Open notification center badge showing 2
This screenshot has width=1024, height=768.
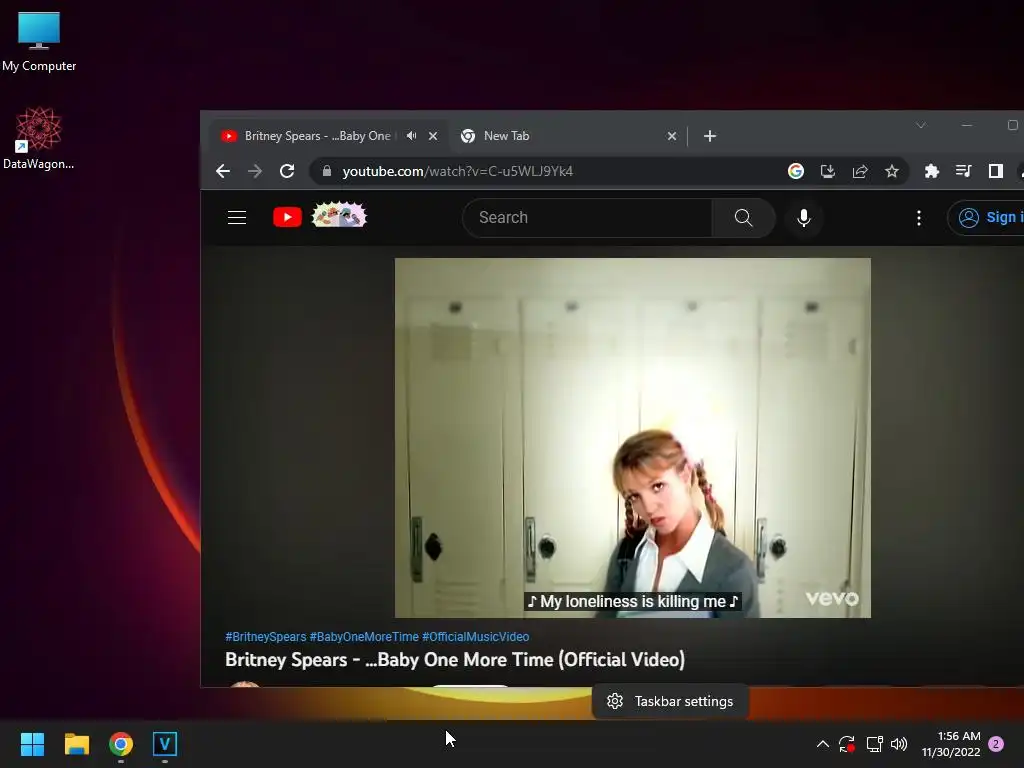tap(996, 744)
